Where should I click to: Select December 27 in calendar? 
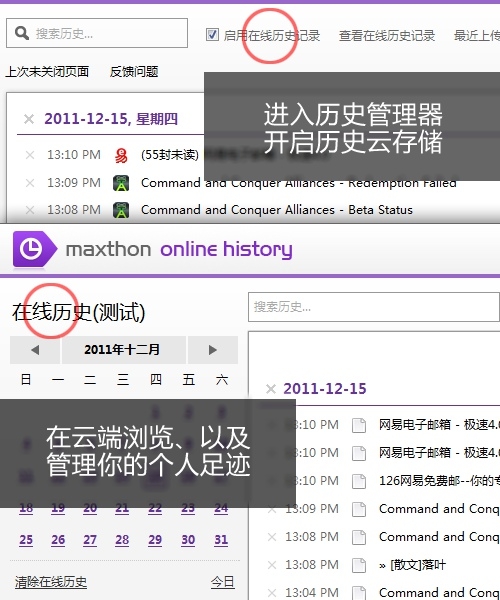(90, 540)
